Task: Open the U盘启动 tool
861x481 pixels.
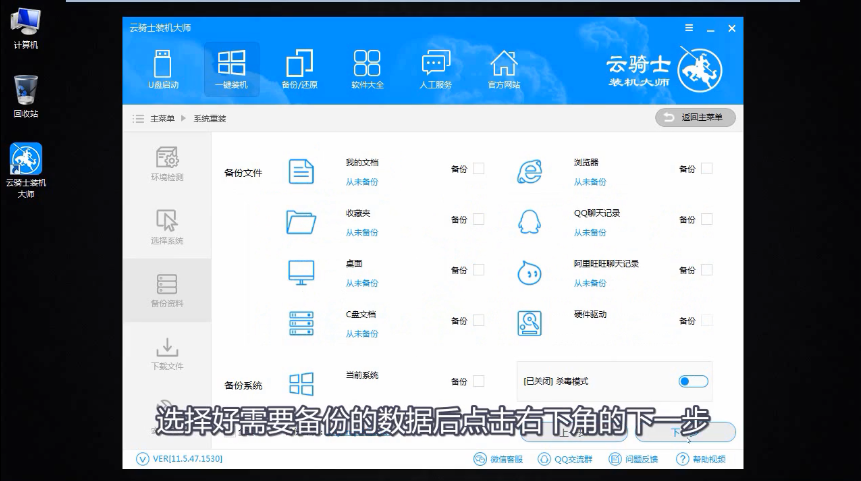Action: [x=163, y=70]
